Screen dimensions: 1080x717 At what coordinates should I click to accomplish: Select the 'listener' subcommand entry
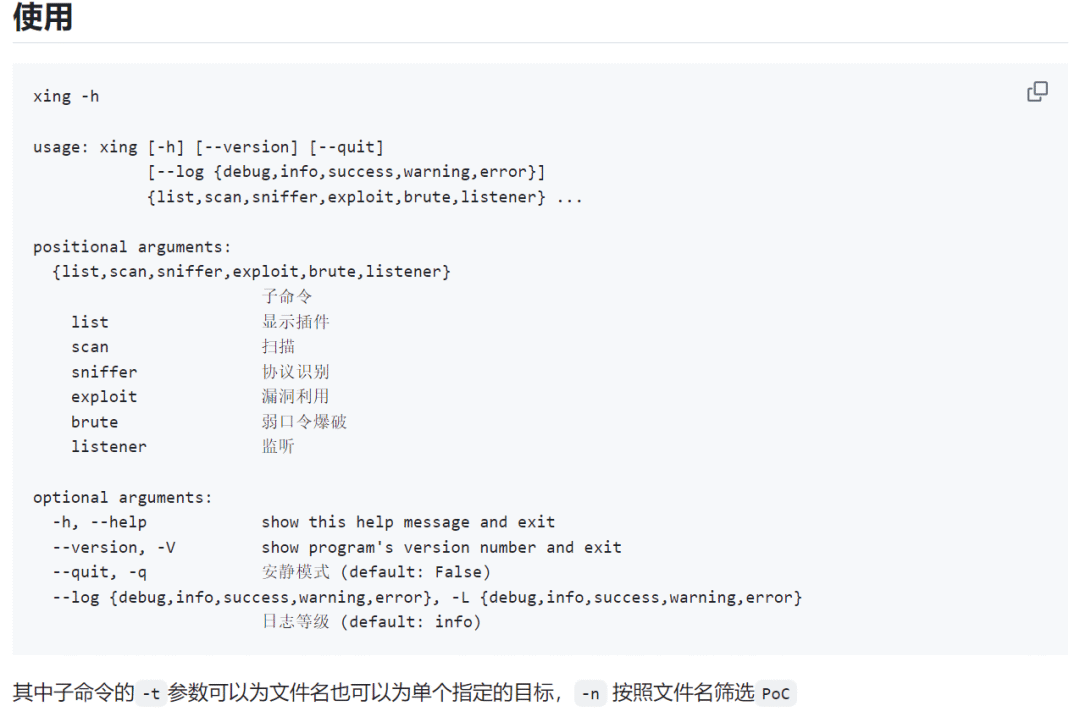(109, 447)
